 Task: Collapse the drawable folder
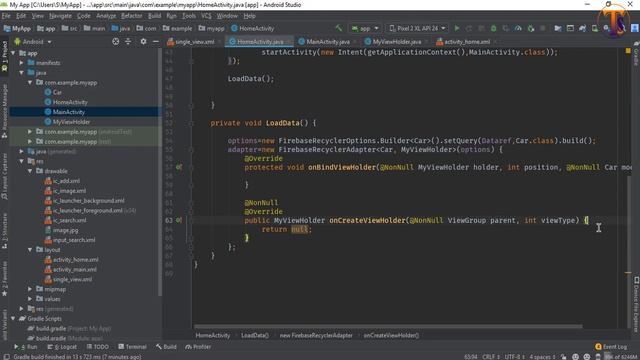[x=30, y=171]
